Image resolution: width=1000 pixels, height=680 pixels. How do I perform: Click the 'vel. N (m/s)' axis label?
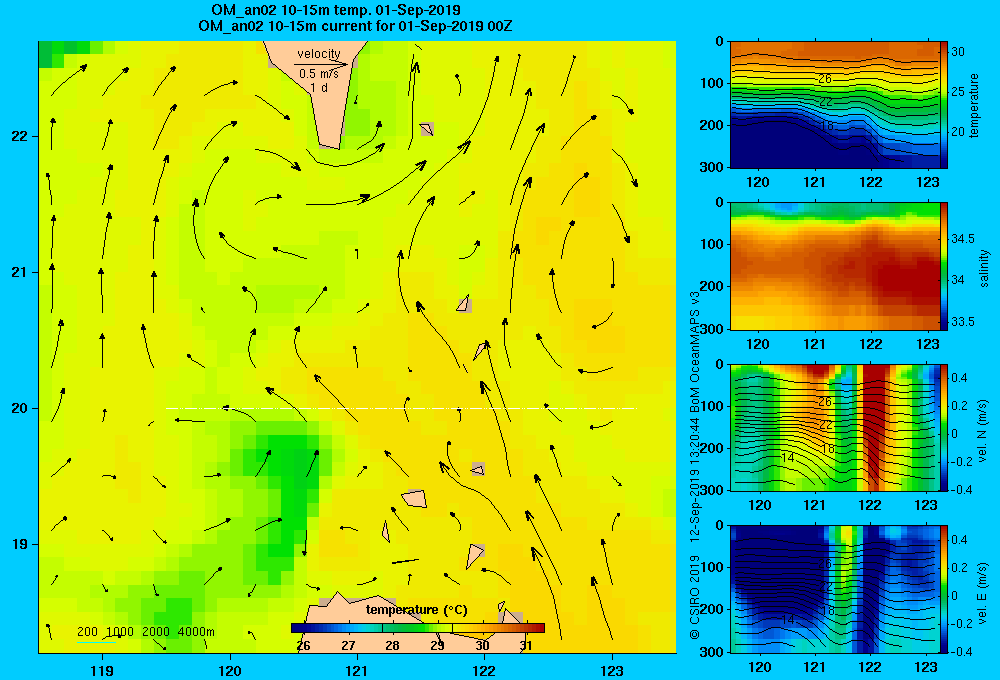(983, 431)
